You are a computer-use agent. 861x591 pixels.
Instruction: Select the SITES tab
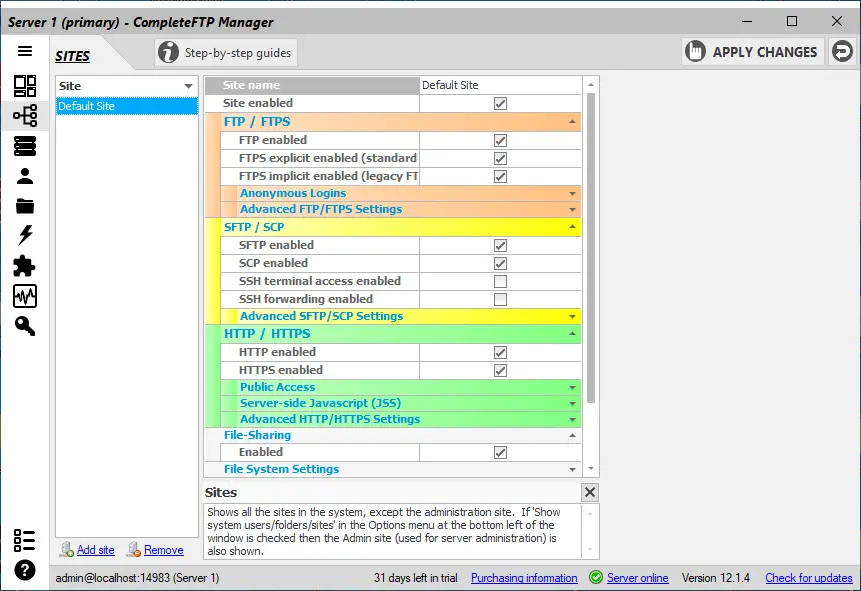(x=72, y=56)
